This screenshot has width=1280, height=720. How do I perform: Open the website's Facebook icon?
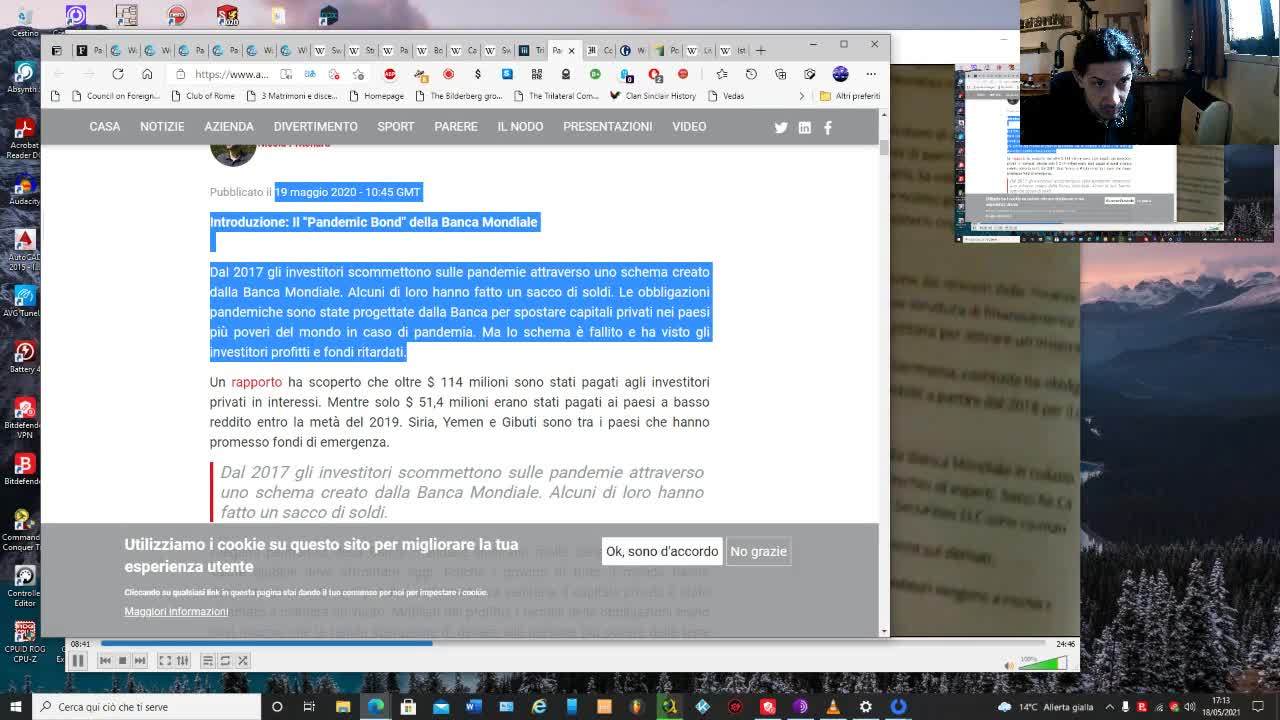(x=828, y=127)
